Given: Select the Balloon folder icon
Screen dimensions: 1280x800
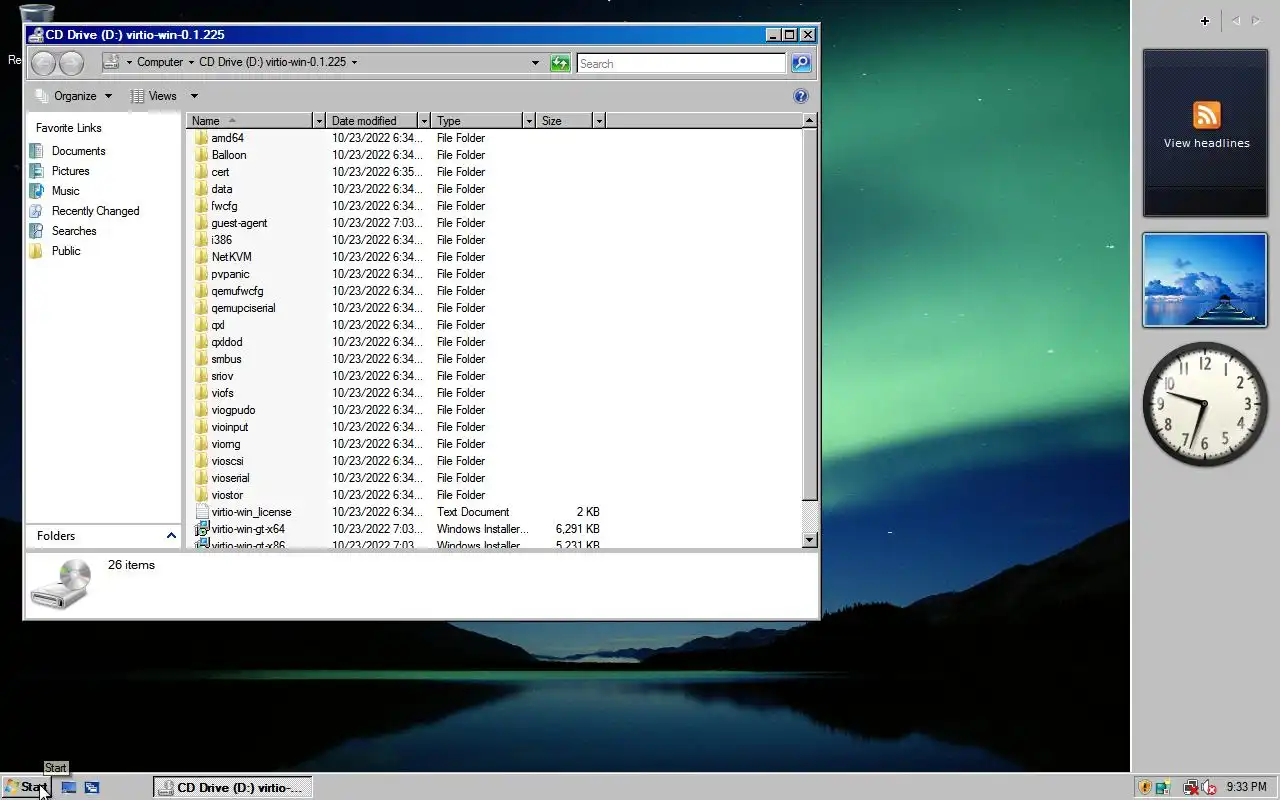Looking at the screenshot, I should (x=201, y=155).
